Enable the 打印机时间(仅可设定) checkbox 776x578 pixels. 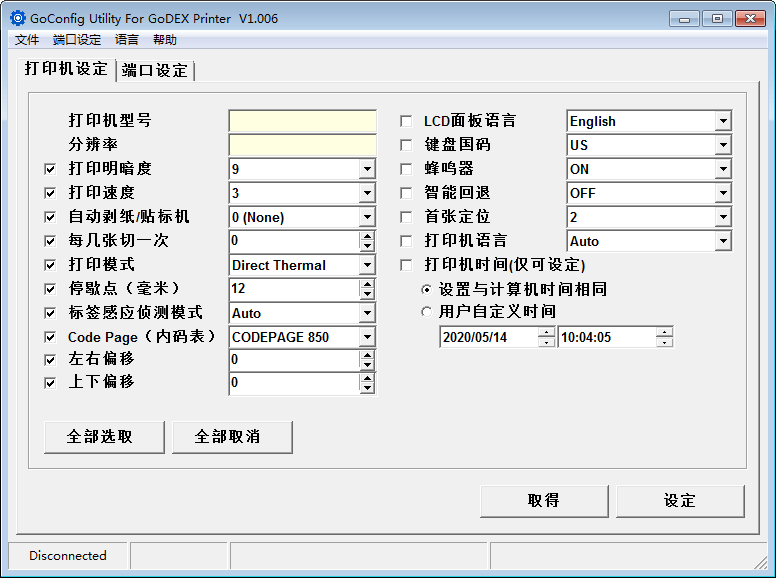406,265
